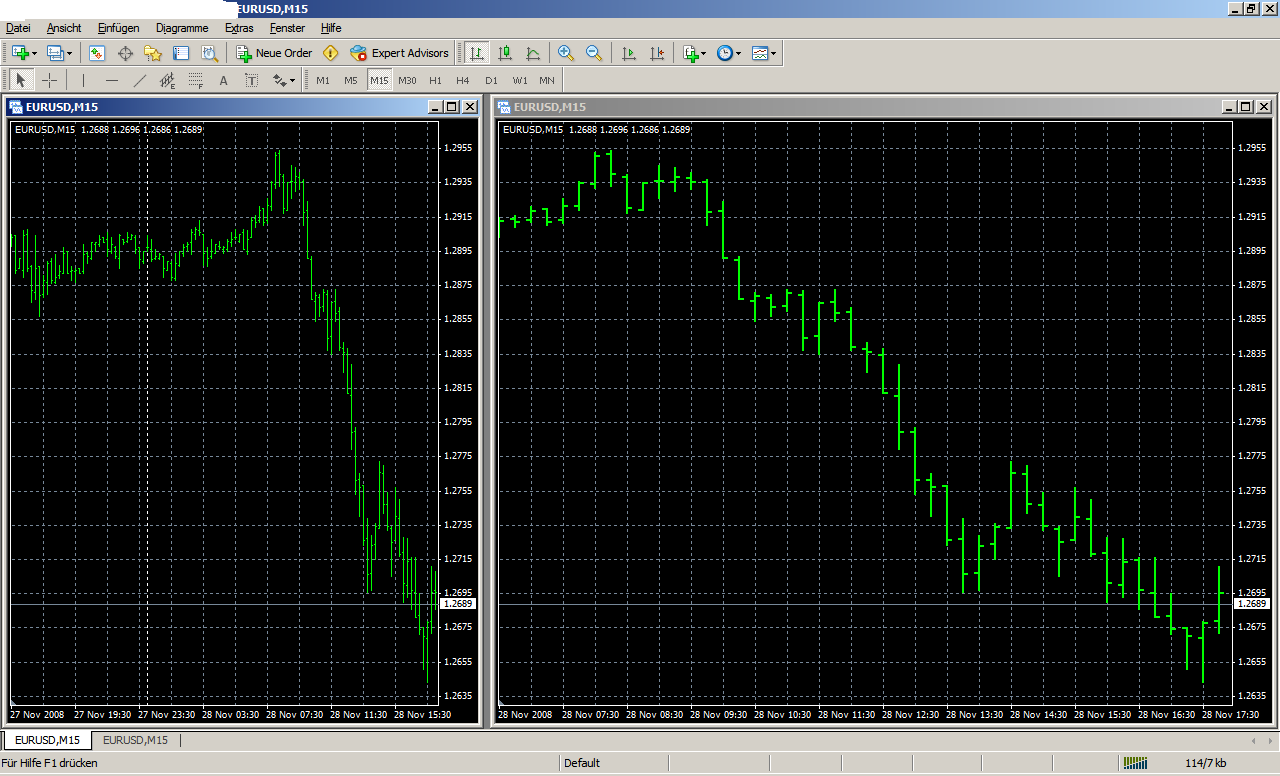Enable Expert Advisors button
This screenshot has width=1280, height=776.
tap(400, 53)
